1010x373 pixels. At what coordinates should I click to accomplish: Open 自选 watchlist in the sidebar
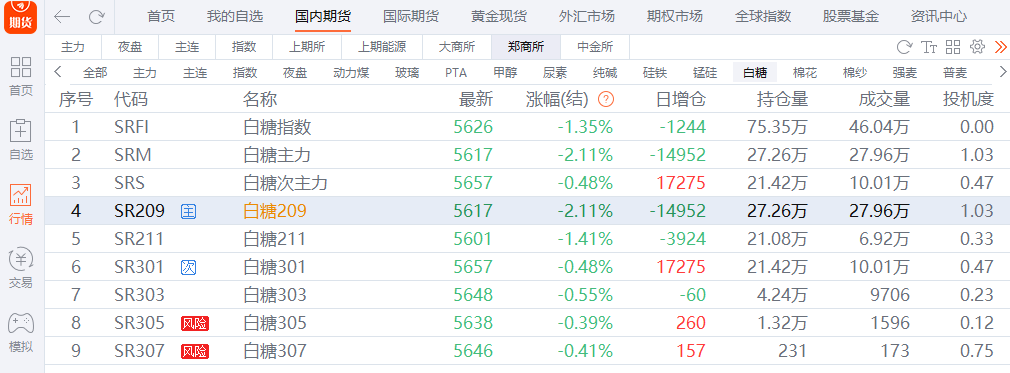(x=21, y=140)
